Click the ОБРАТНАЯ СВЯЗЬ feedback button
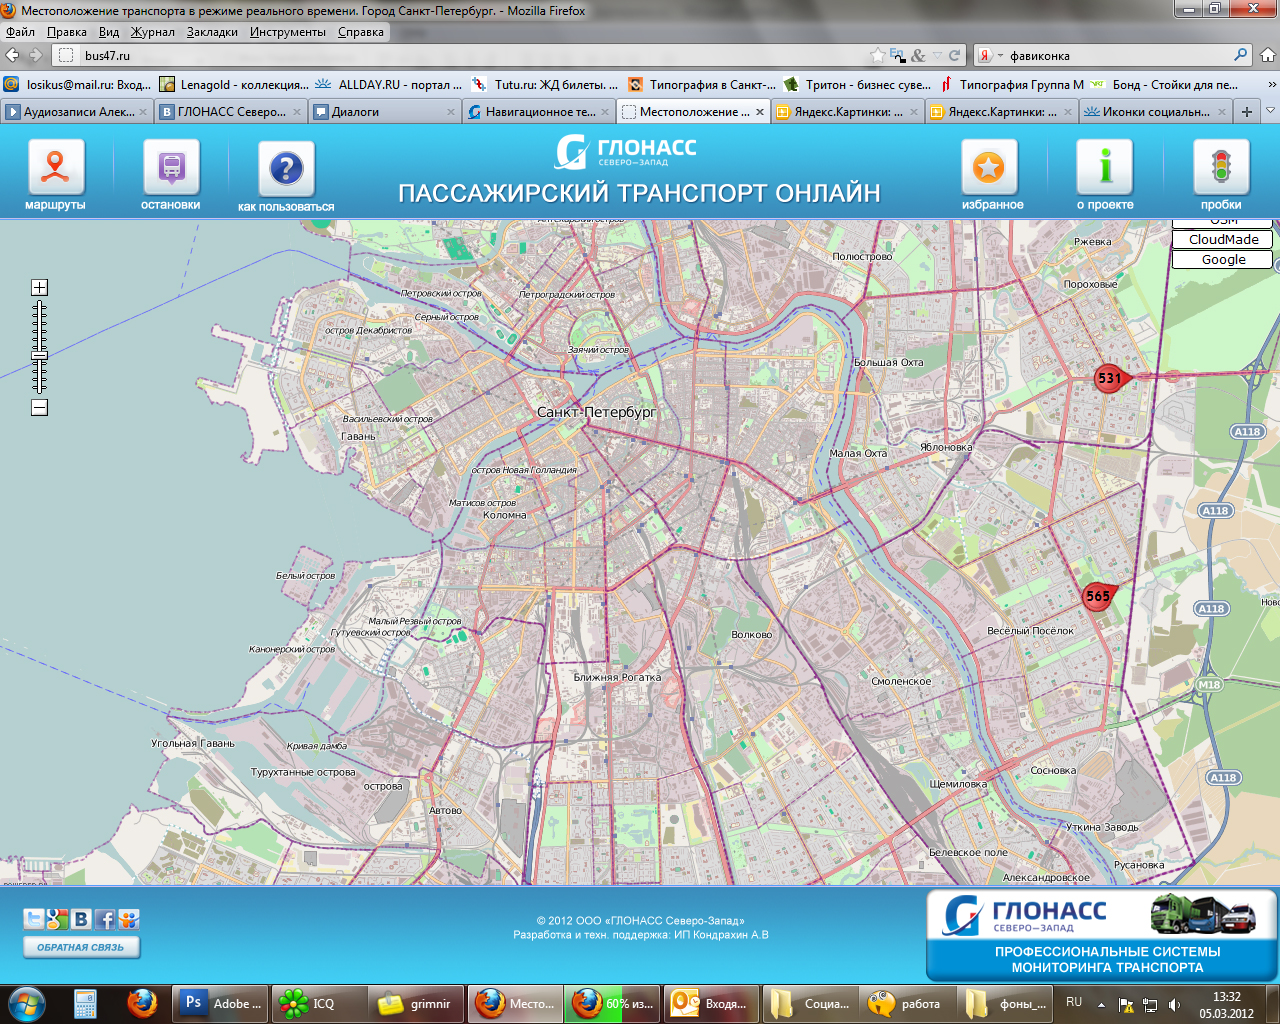The image size is (1280, 1024). tap(81, 947)
